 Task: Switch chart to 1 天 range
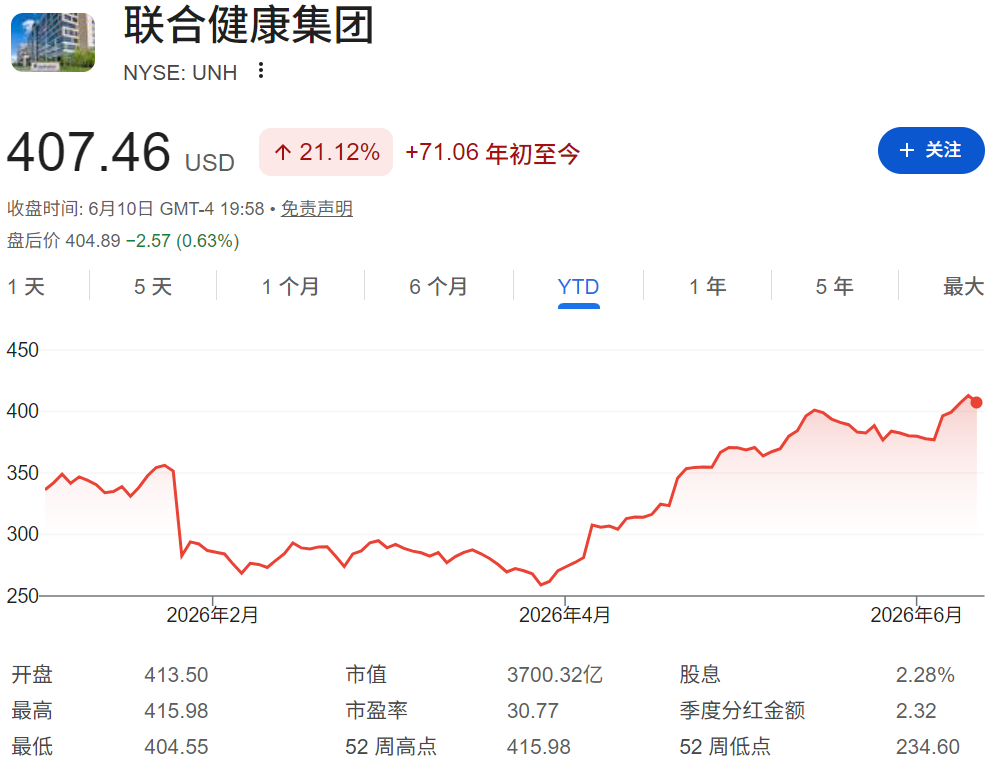tap(26, 287)
